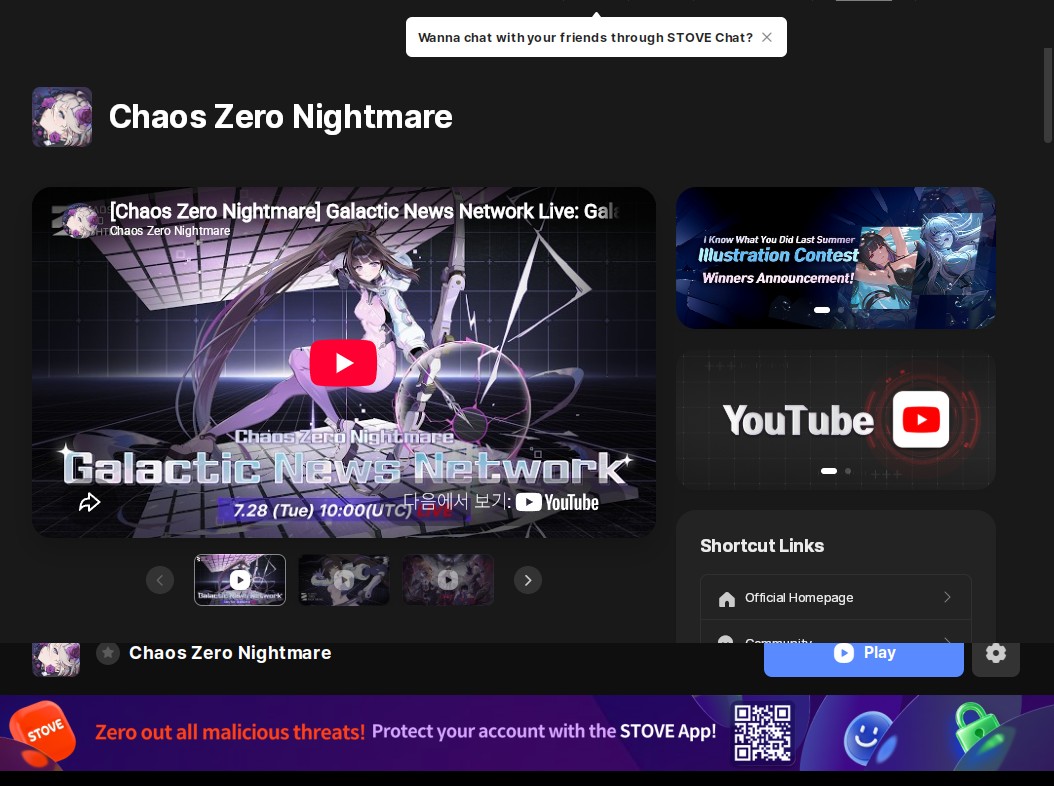This screenshot has height=786, width=1054.
Task: Select second slide indicator on YouTube banner
Action: 848,471
